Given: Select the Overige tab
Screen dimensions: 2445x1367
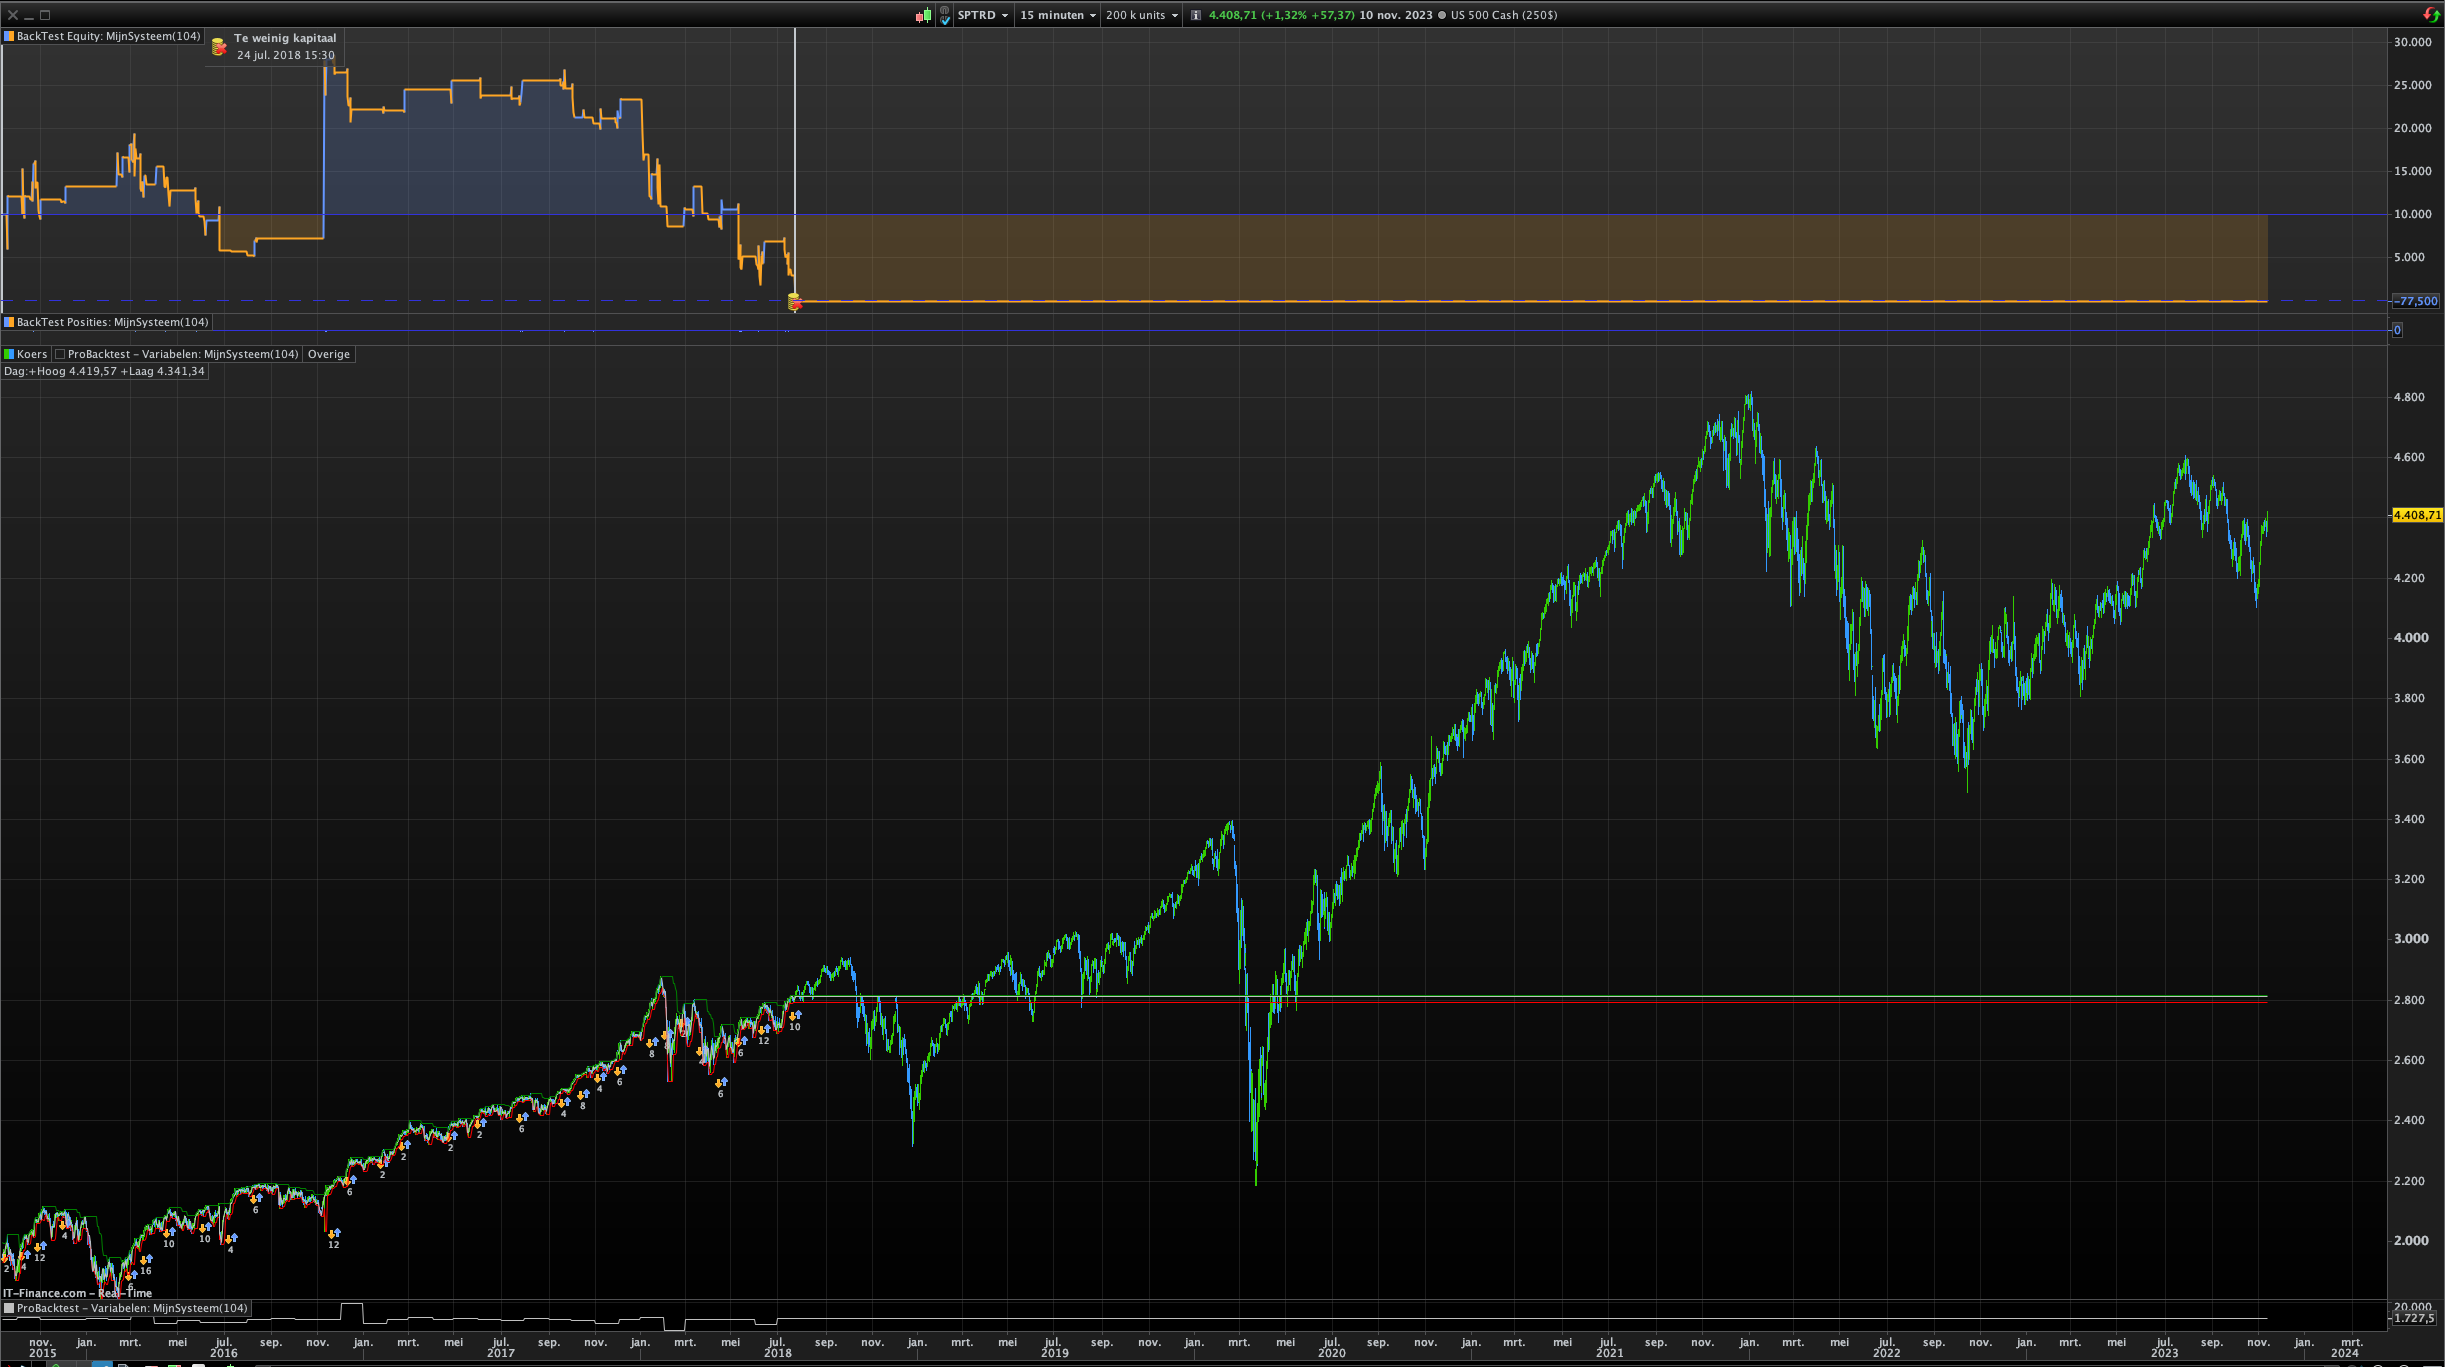Looking at the screenshot, I should point(329,354).
